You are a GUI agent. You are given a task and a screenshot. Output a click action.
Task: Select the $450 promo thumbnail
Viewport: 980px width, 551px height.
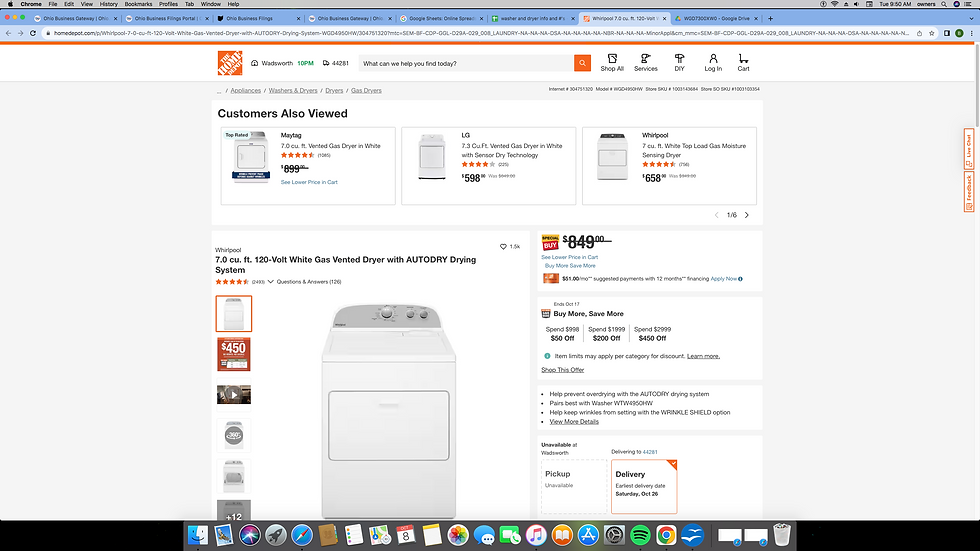[x=234, y=354]
